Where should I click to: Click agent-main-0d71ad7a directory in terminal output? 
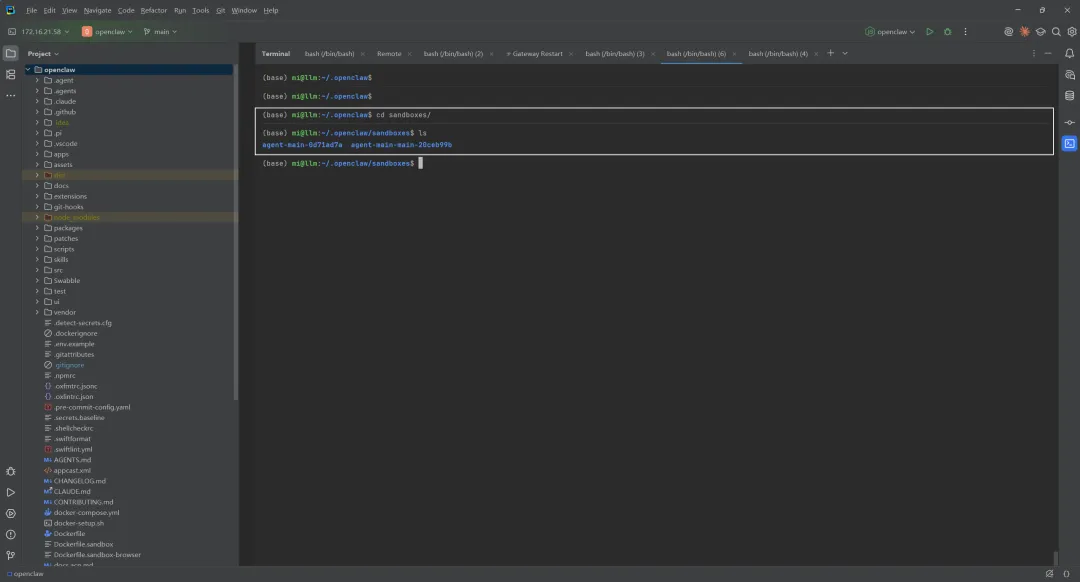point(302,145)
